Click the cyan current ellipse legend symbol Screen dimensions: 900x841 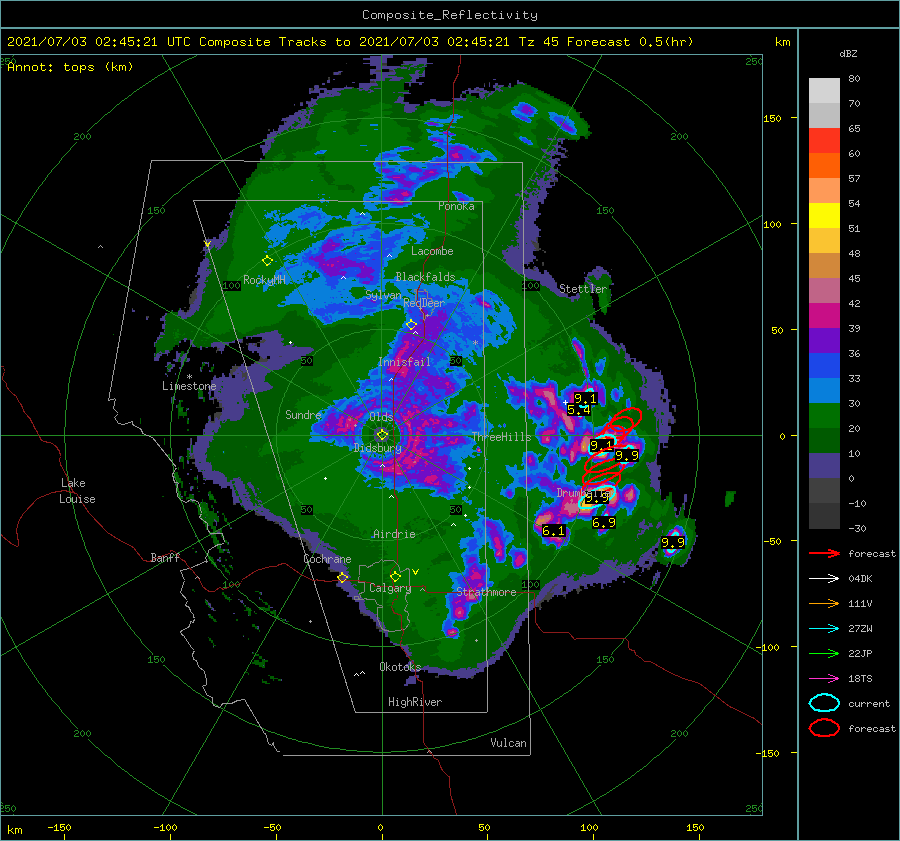pyautogui.click(x=824, y=703)
